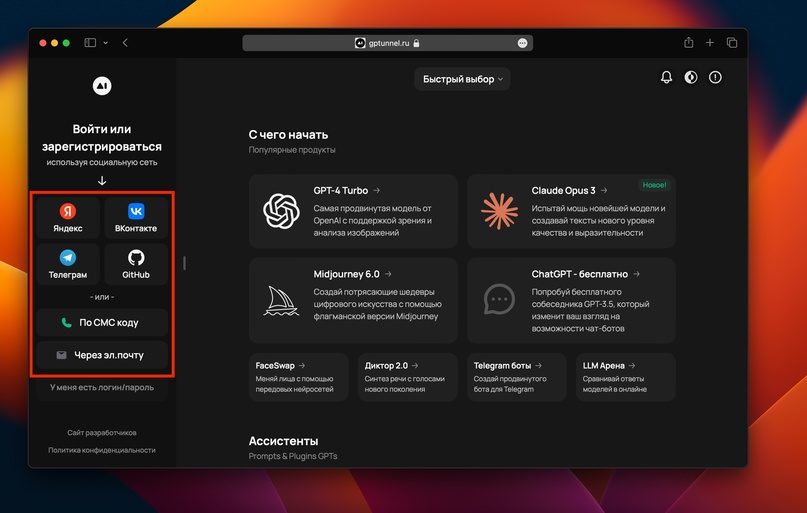Click У меня есть логин/пароль
The image size is (807, 513).
click(102, 387)
